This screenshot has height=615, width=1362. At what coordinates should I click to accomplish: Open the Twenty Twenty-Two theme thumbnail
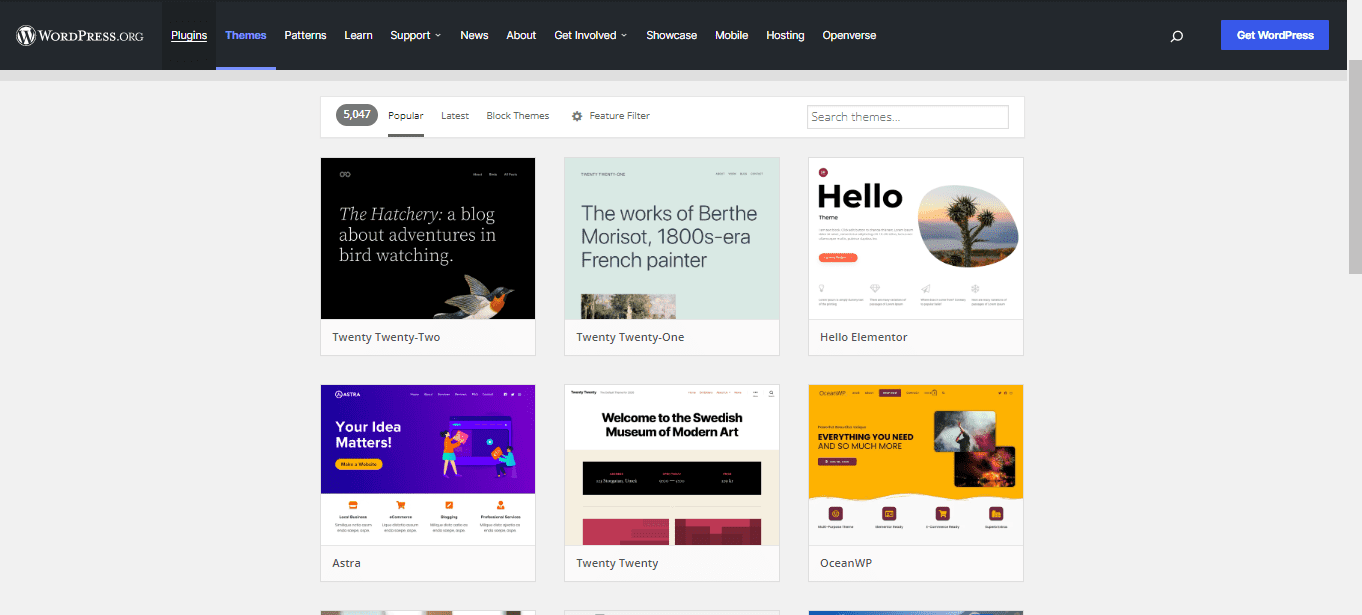point(428,238)
